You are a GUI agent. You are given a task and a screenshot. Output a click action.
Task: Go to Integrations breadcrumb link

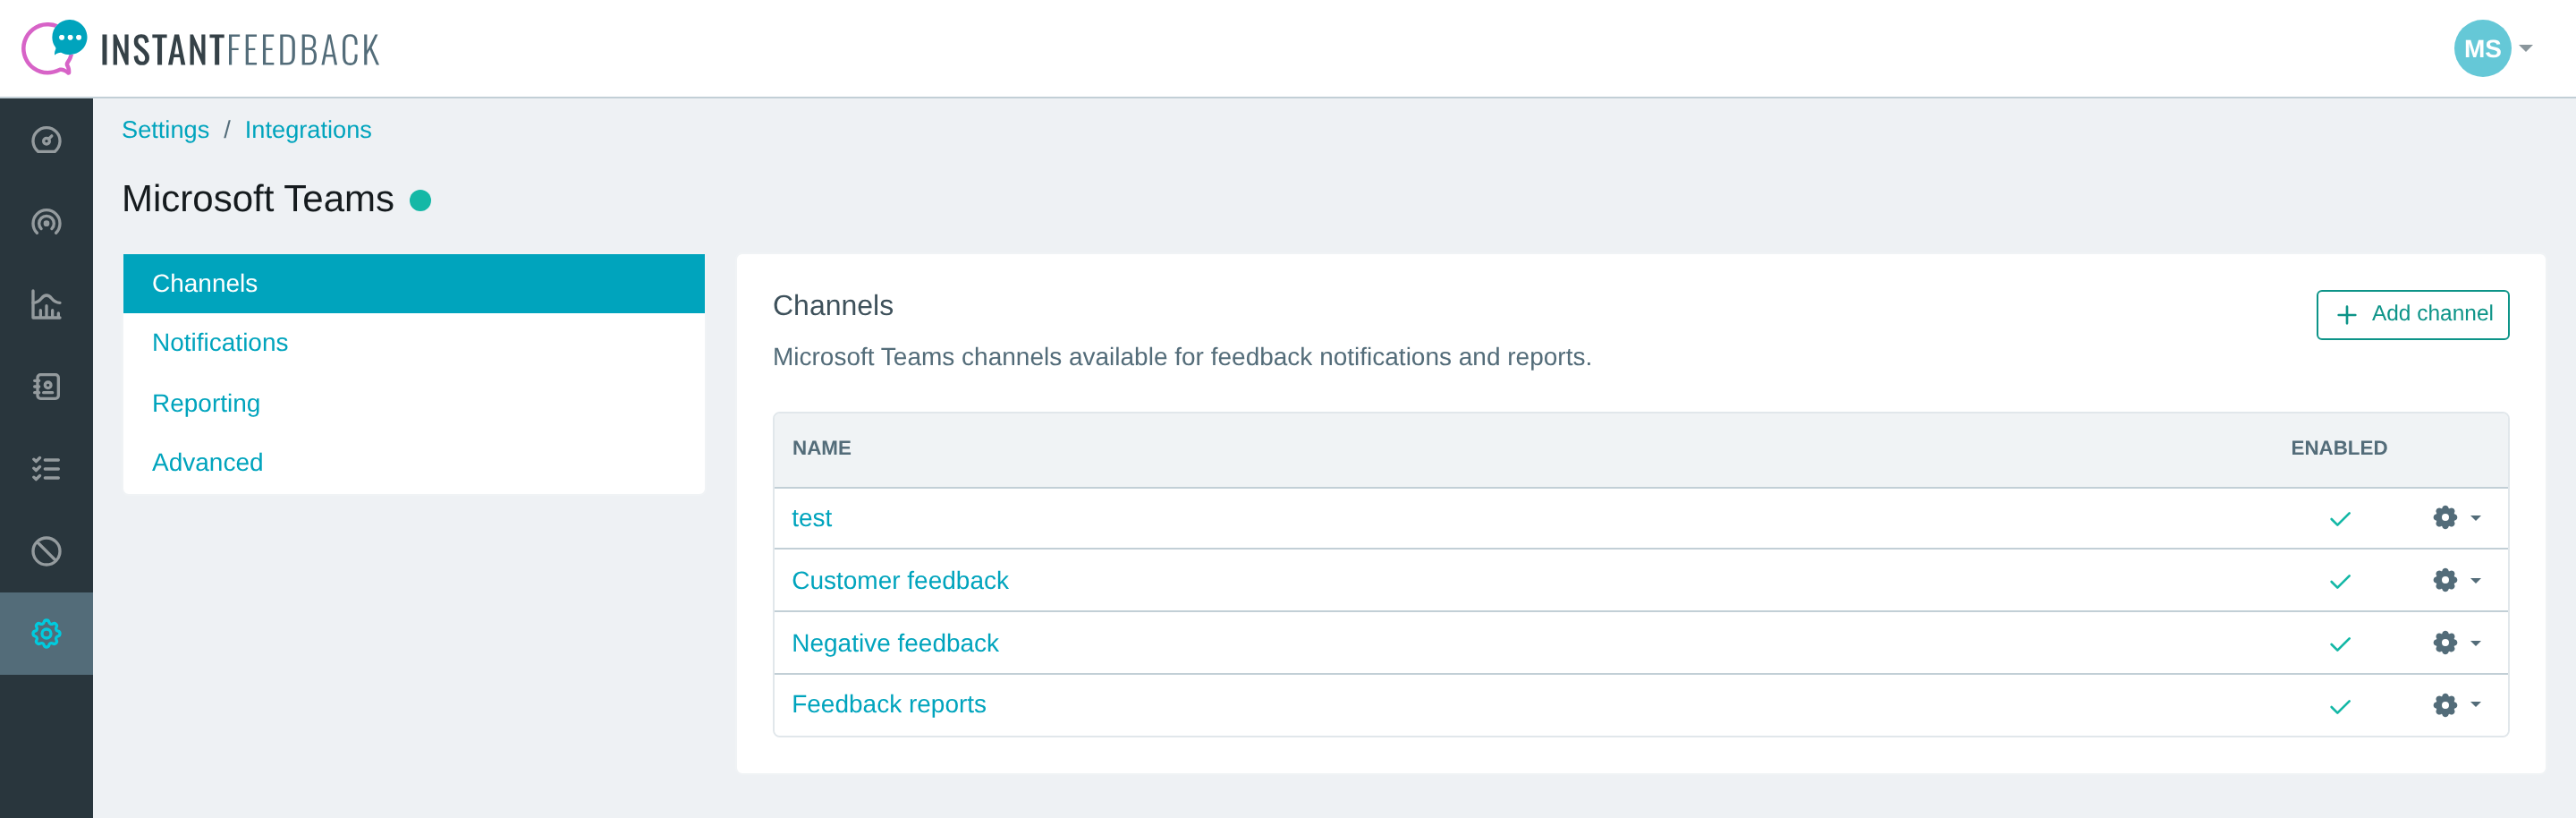308,130
